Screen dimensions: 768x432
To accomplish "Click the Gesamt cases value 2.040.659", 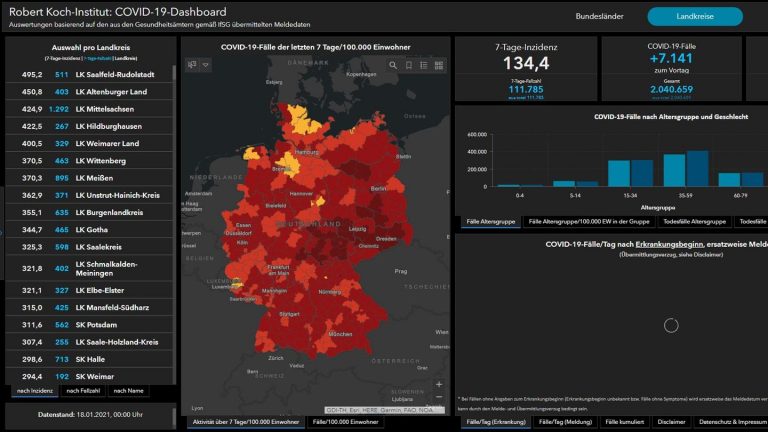I will (671, 89).
